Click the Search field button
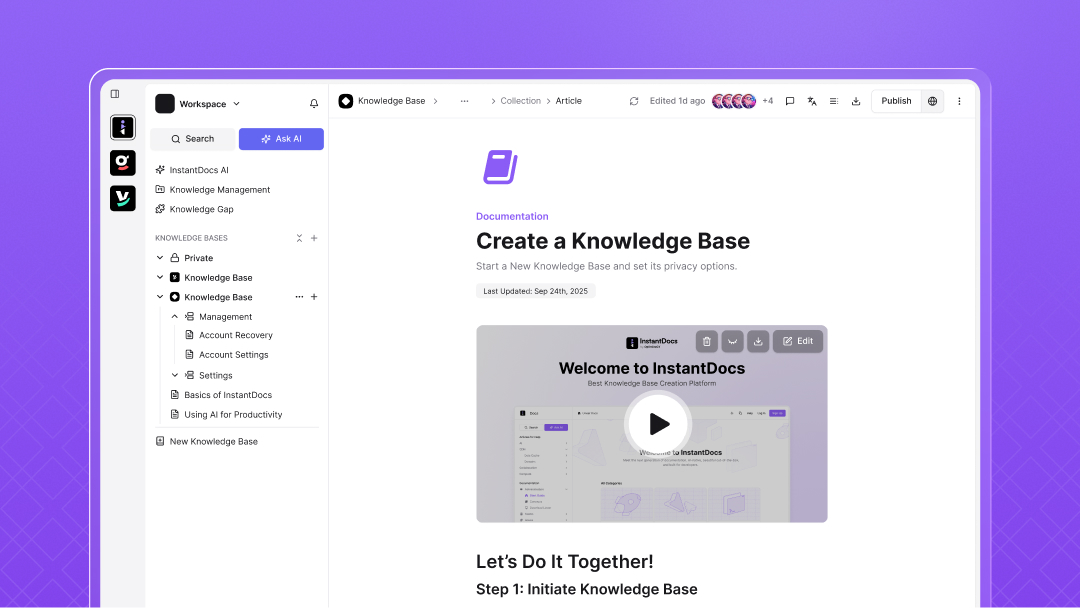Viewport: 1080px width, 608px height. coord(193,138)
